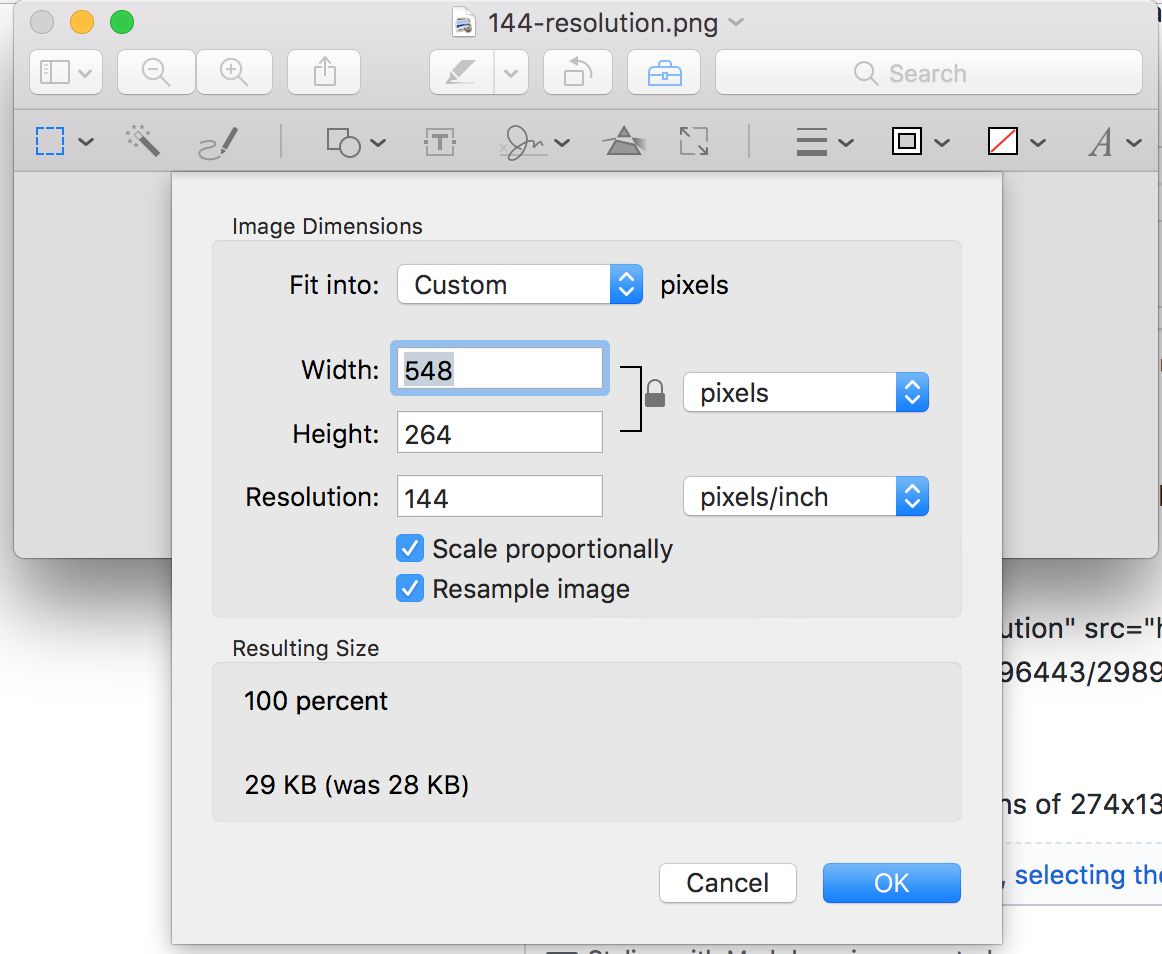The width and height of the screenshot is (1162, 954).
Task: Toggle the Markup toolbox button
Action: (x=664, y=73)
